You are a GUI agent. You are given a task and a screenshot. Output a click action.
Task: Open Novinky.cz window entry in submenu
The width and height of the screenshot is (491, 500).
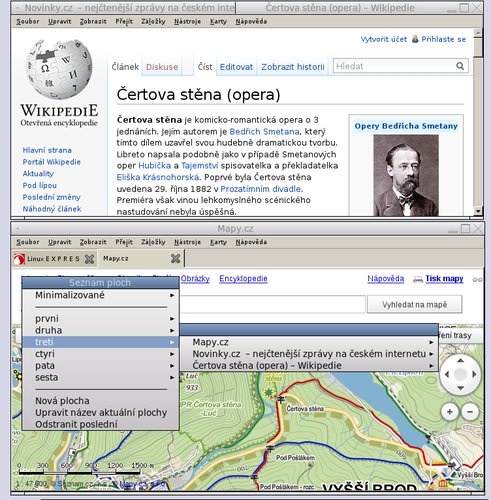click(309, 354)
